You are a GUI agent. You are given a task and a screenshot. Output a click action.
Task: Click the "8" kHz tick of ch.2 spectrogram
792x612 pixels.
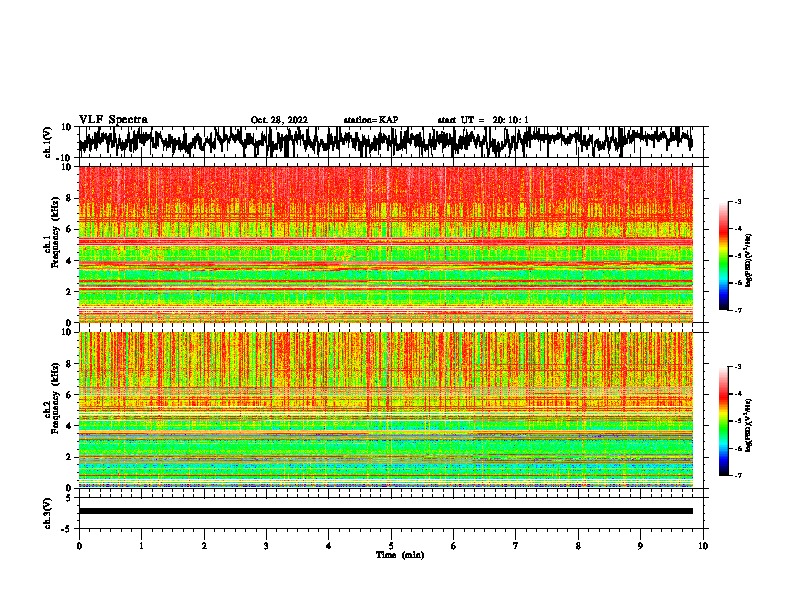point(69,364)
